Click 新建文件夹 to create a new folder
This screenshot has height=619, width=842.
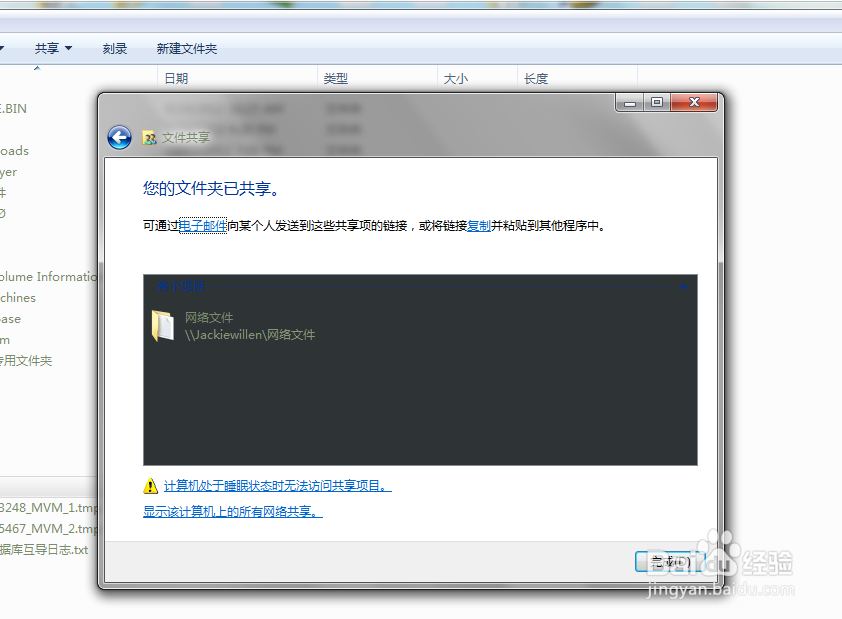click(186, 48)
